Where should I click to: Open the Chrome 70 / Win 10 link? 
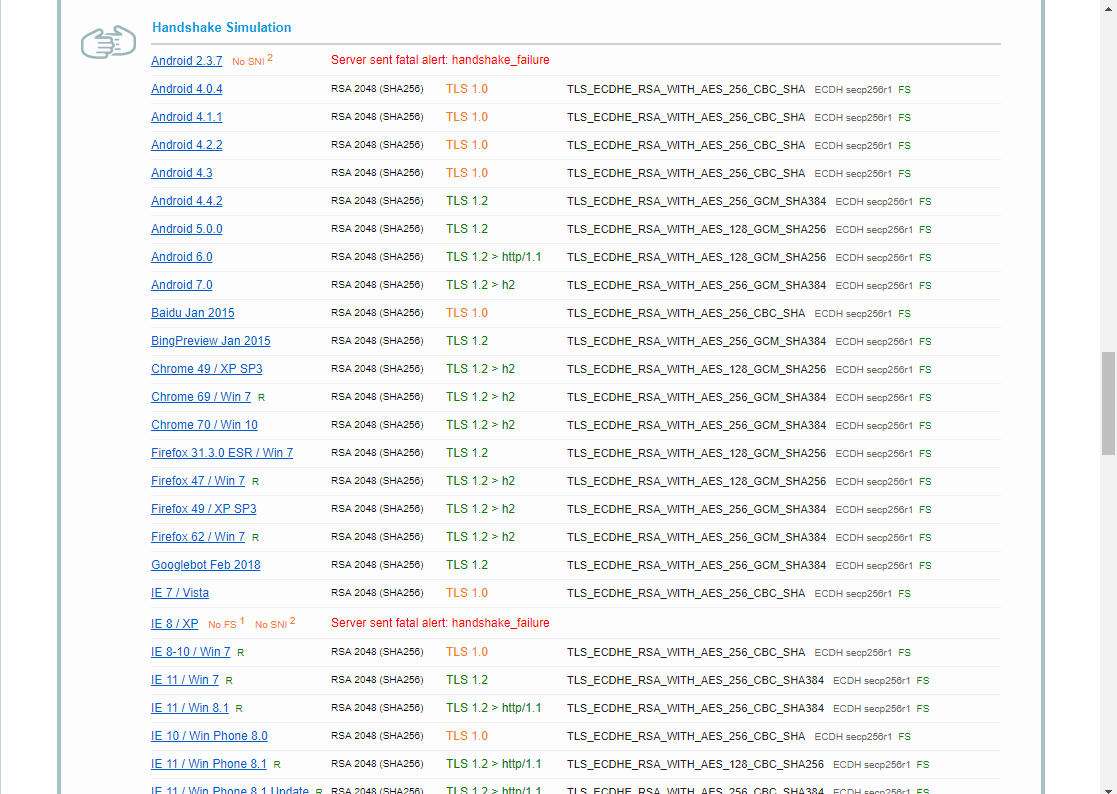click(204, 425)
